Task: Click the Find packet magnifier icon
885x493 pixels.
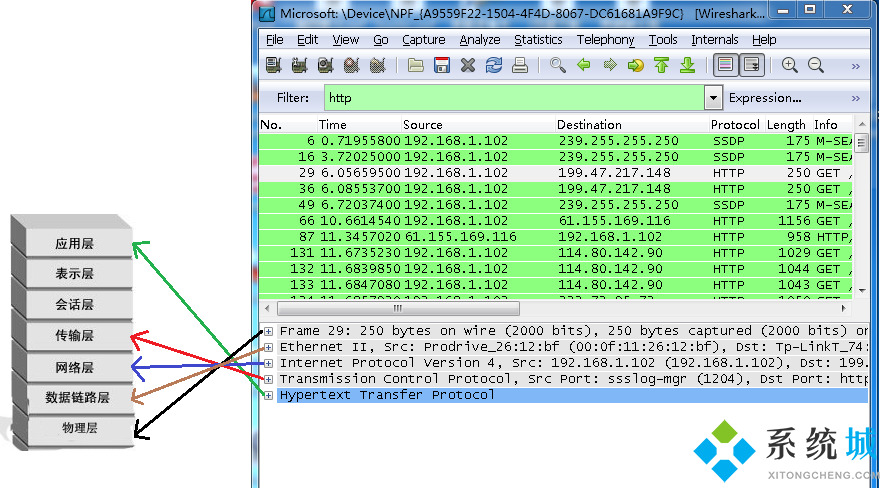Action: coord(558,66)
